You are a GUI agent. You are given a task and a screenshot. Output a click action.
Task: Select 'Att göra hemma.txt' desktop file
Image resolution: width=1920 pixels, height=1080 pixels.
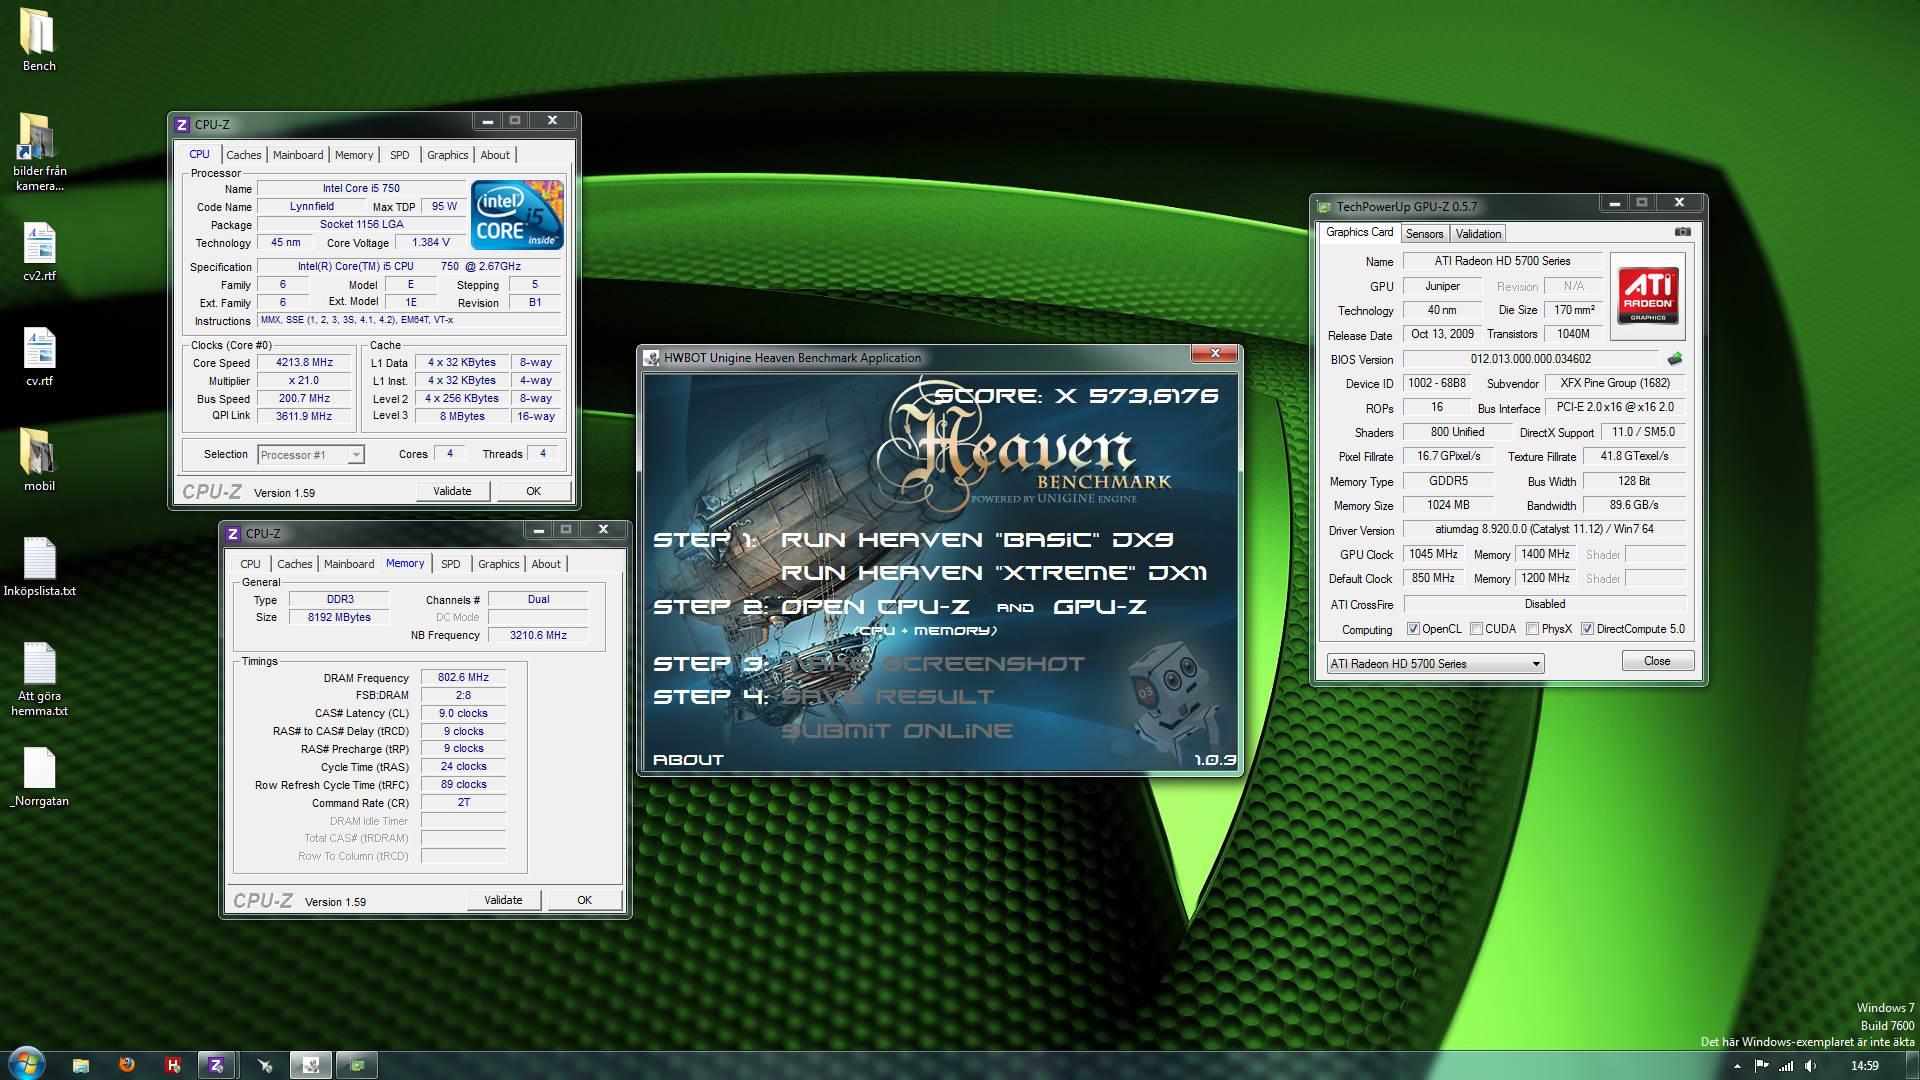pos(39,678)
